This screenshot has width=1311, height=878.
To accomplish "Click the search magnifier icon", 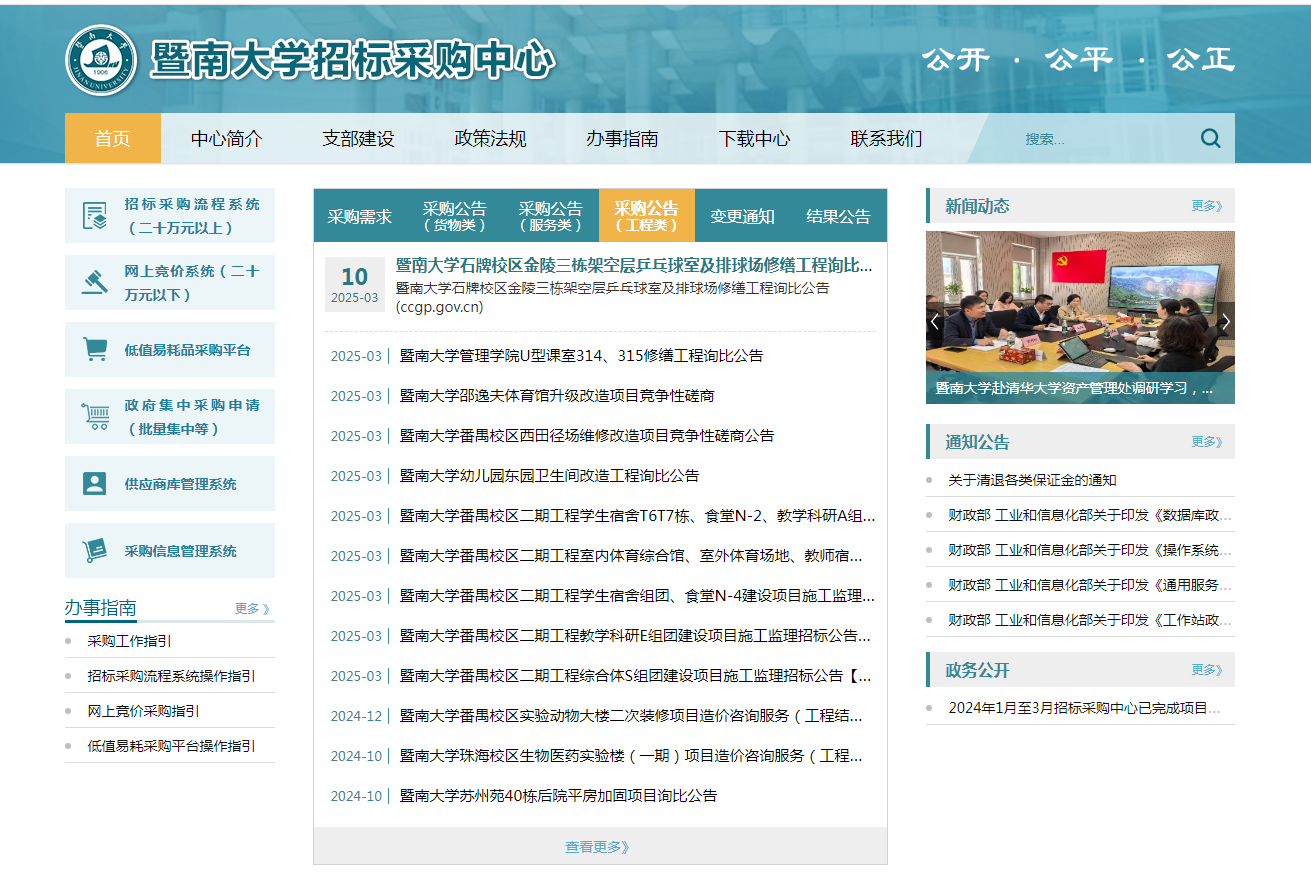I will pos(1210,138).
